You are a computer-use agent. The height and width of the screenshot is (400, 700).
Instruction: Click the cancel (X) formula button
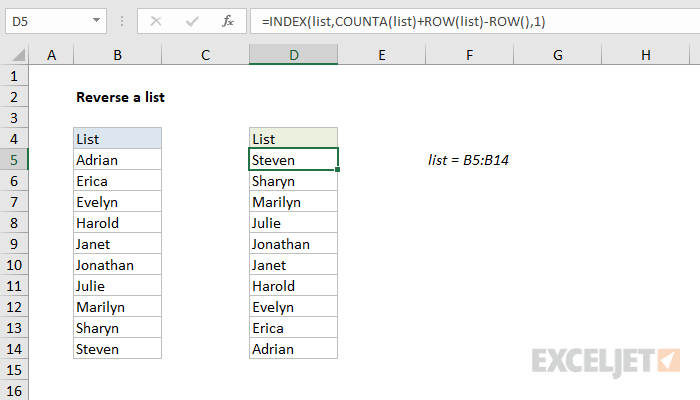156,21
